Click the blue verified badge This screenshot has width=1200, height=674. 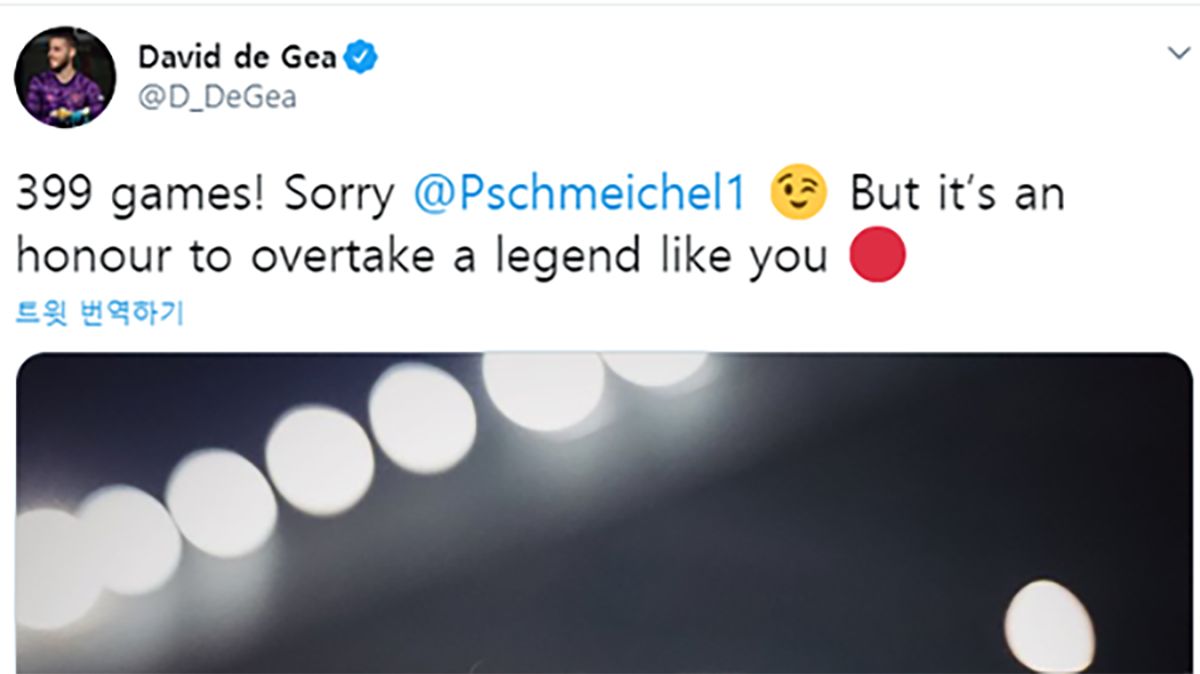361,58
